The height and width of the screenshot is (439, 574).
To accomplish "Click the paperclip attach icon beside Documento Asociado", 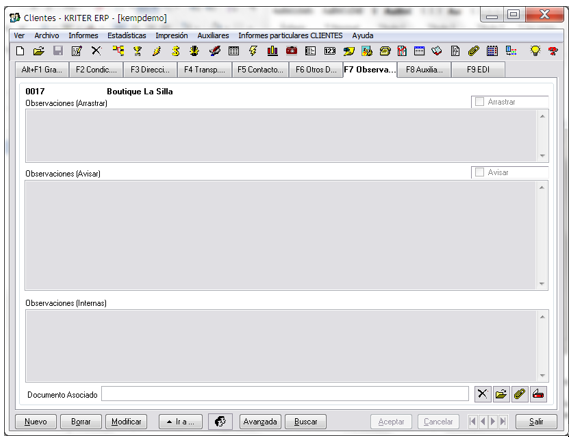I will point(519,394).
